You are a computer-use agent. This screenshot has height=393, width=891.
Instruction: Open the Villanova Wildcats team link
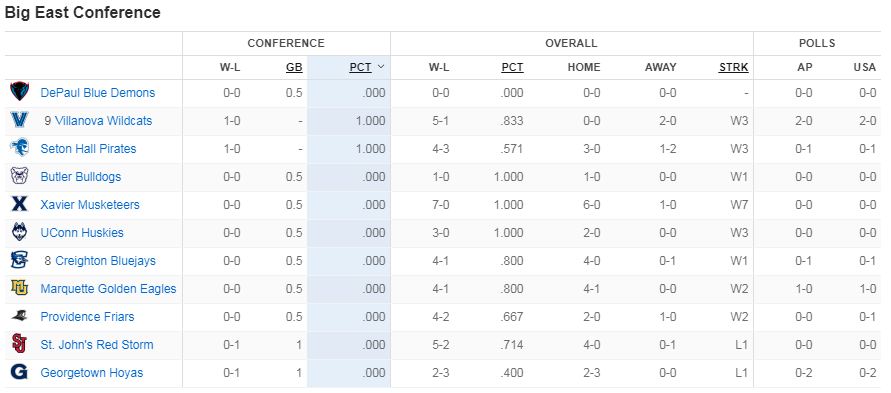point(103,121)
